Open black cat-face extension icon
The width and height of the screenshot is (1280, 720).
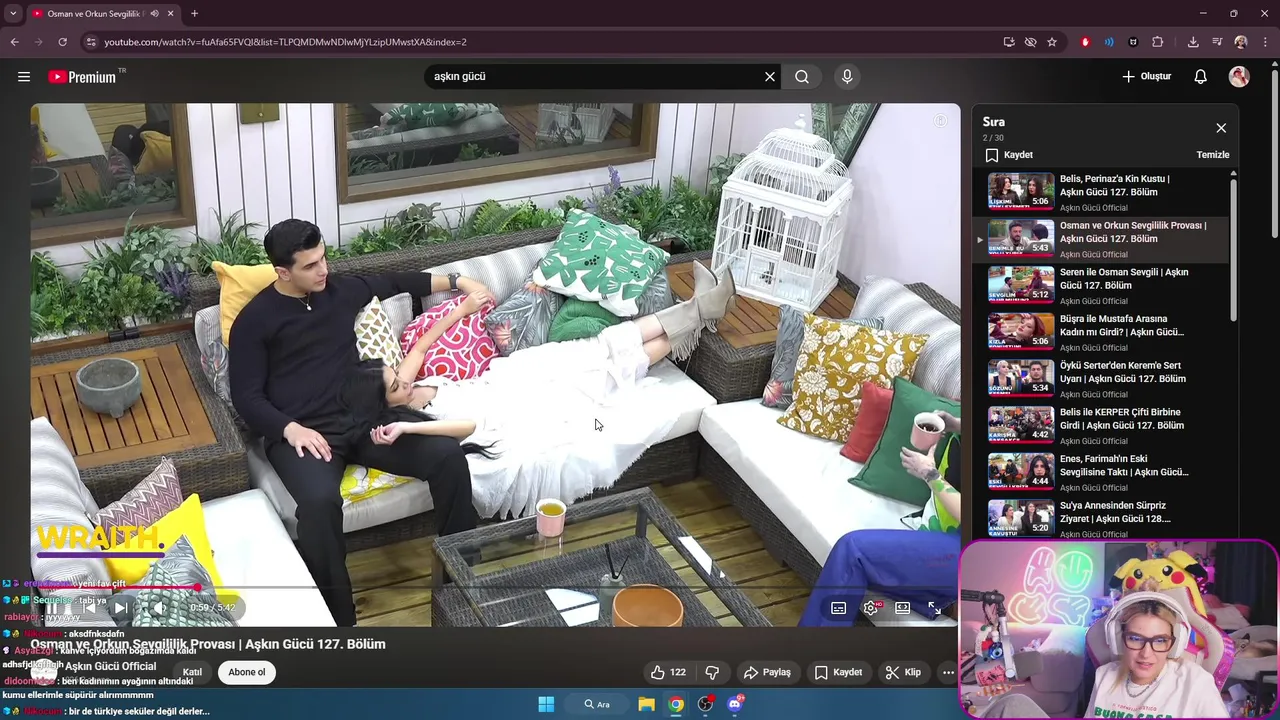1133,42
